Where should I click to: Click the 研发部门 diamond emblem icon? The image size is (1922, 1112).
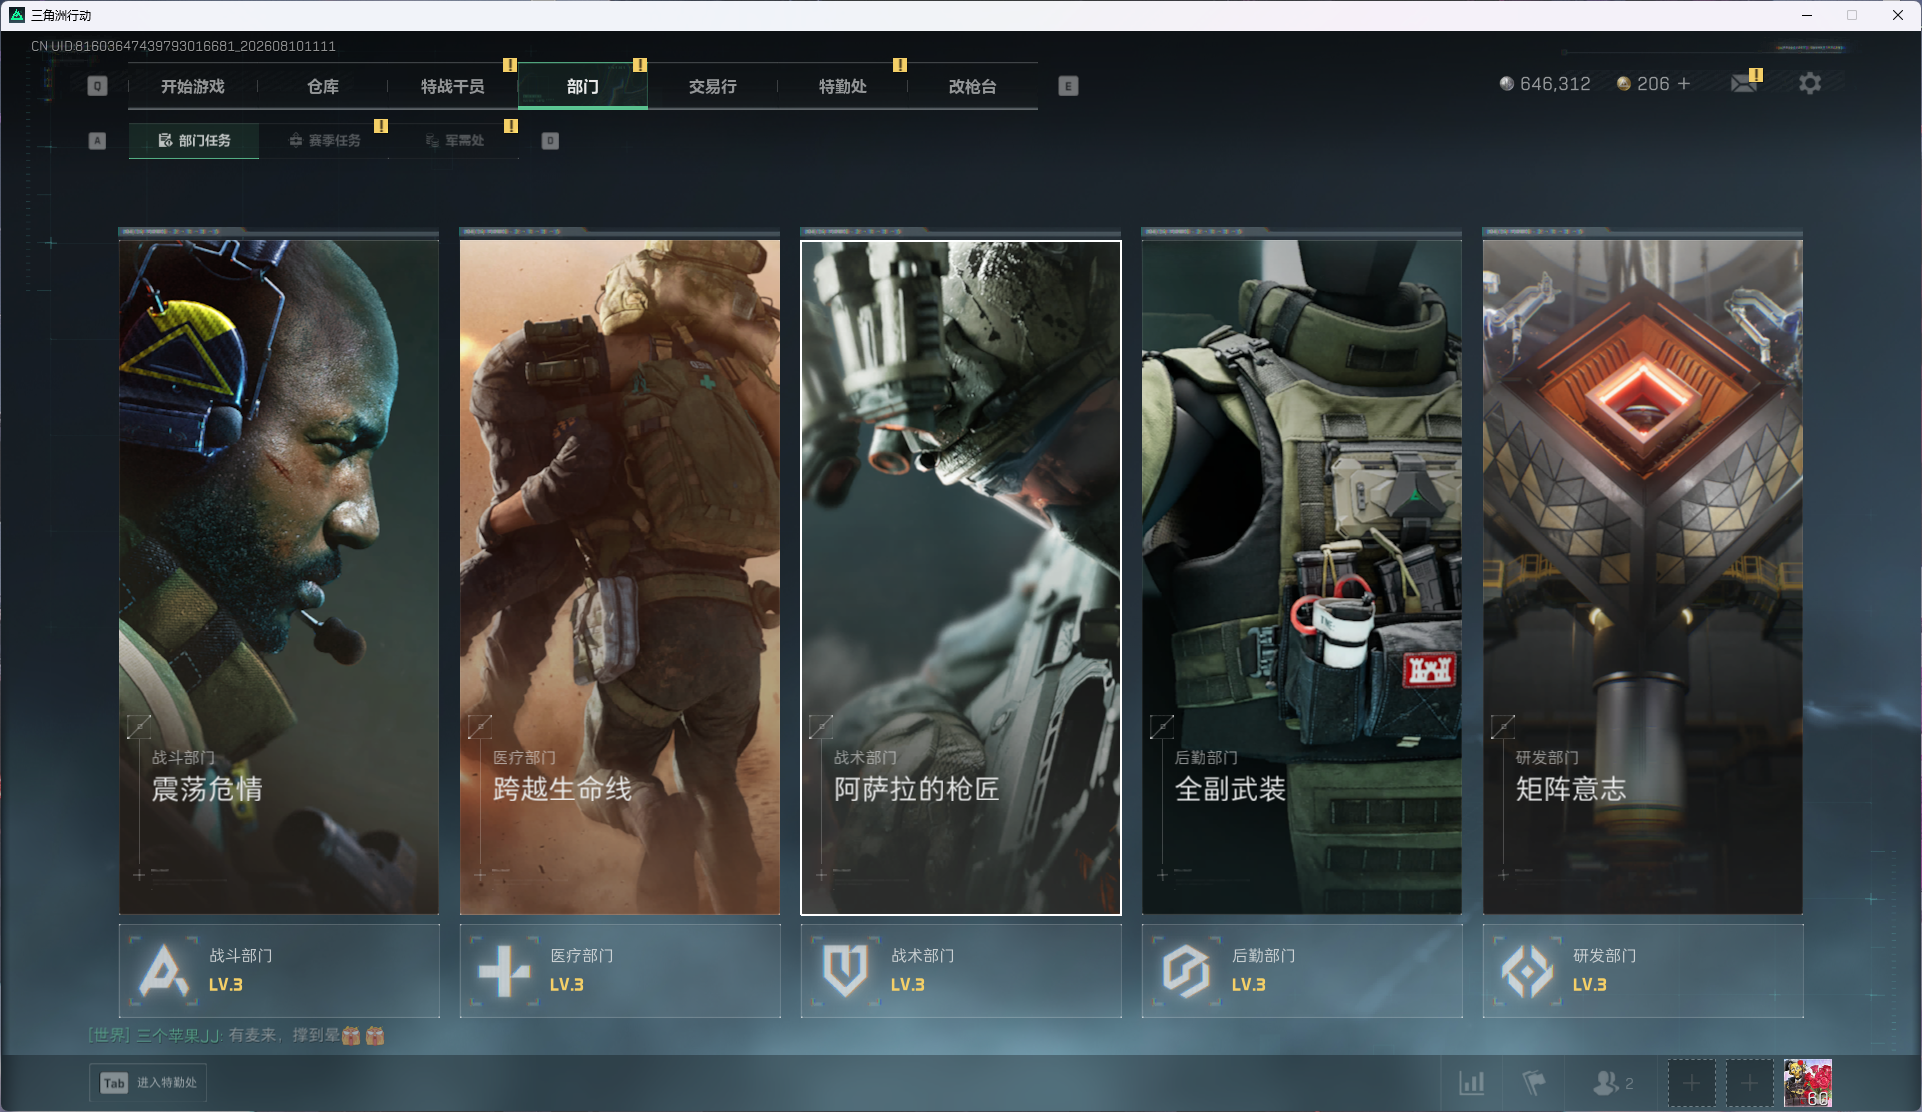coord(1527,970)
